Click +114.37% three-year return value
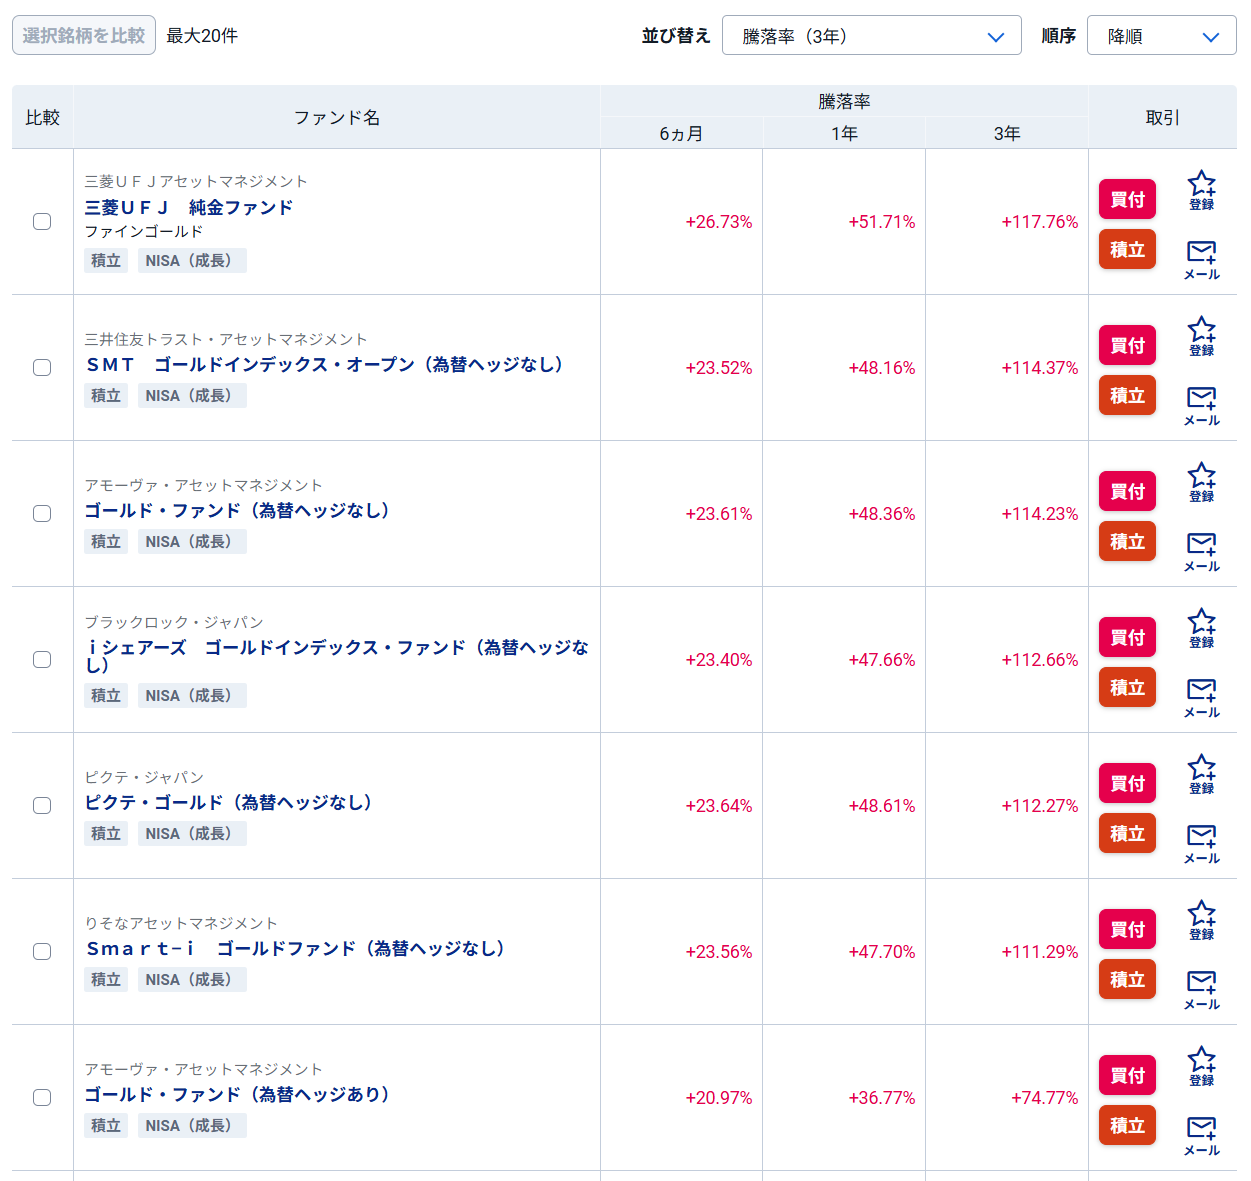Image resolution: width=1251 pixels, height=1181 pixels. point(1040,368)
